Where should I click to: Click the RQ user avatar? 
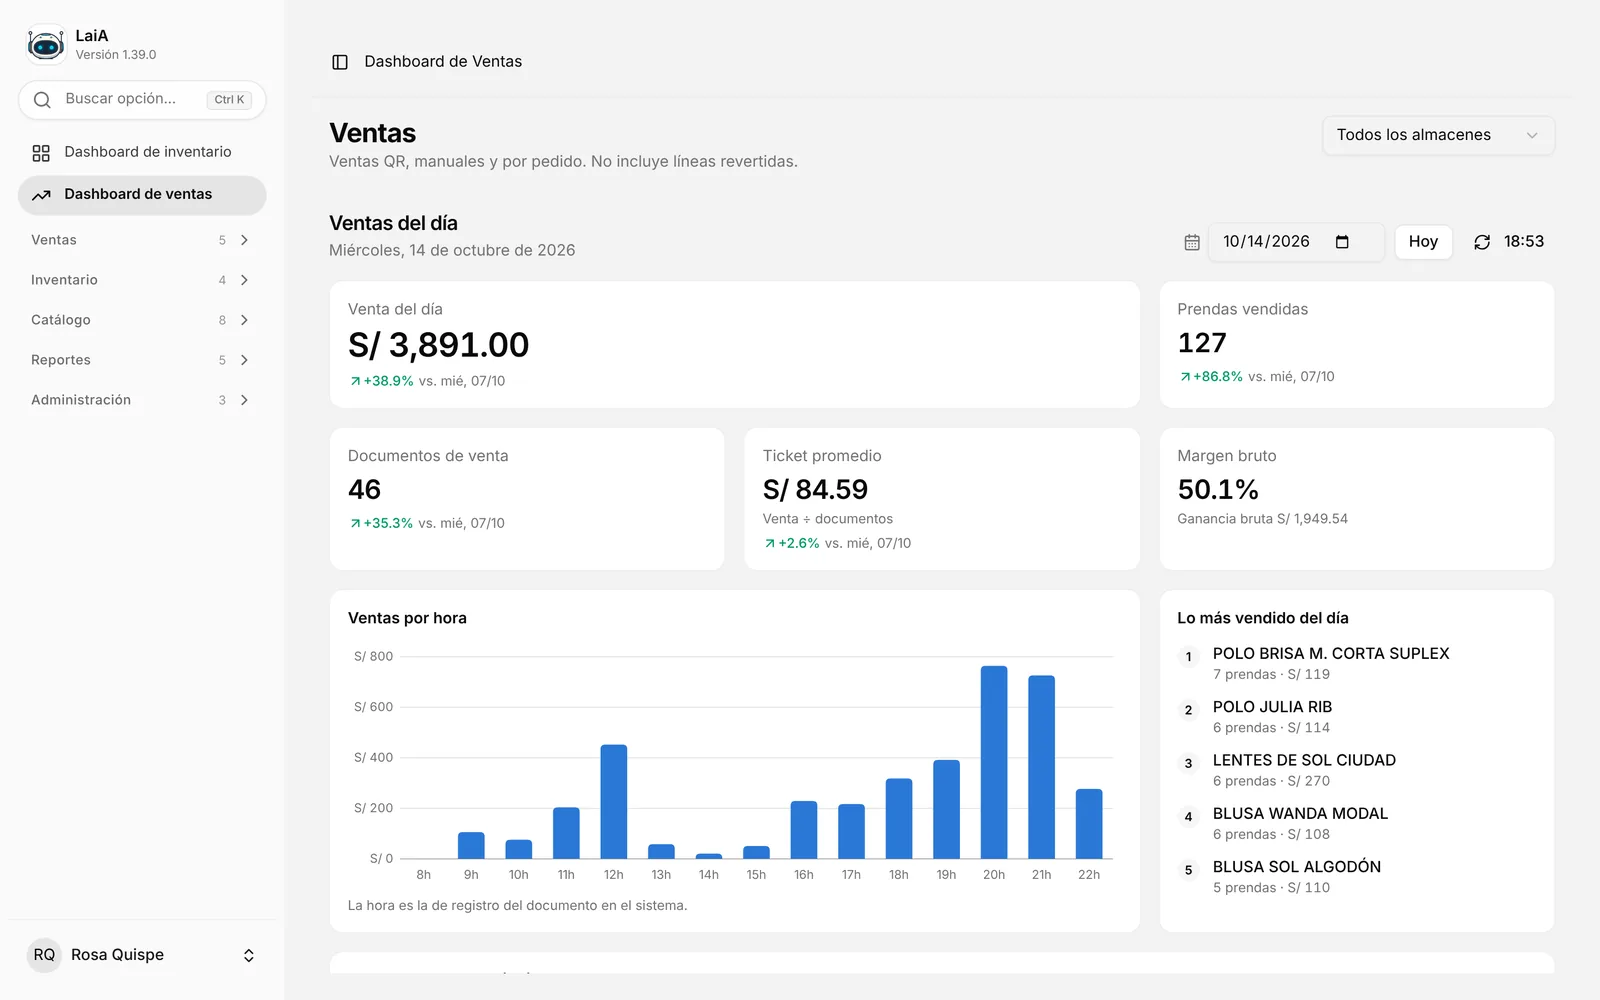[x=44, y=955]
